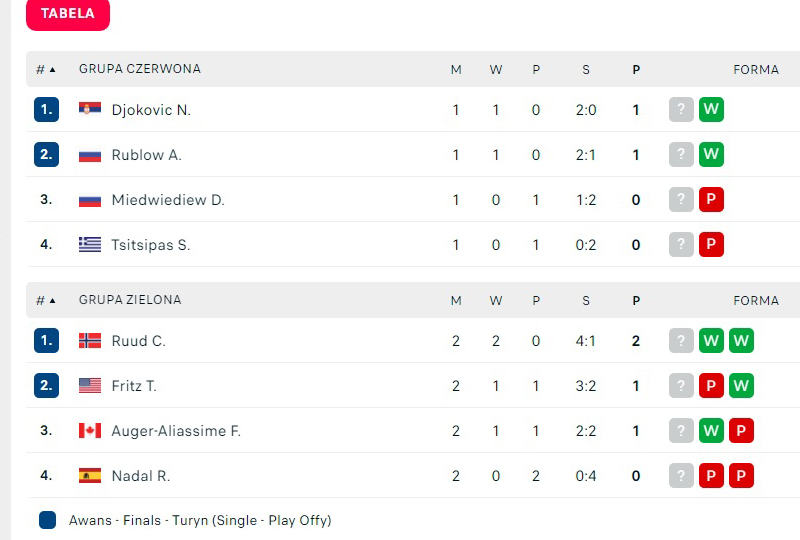The height and width of the screenshot is (540, 800).
Task: Open Miedwiediew D. player page
Action: click(x=168, y=200)
